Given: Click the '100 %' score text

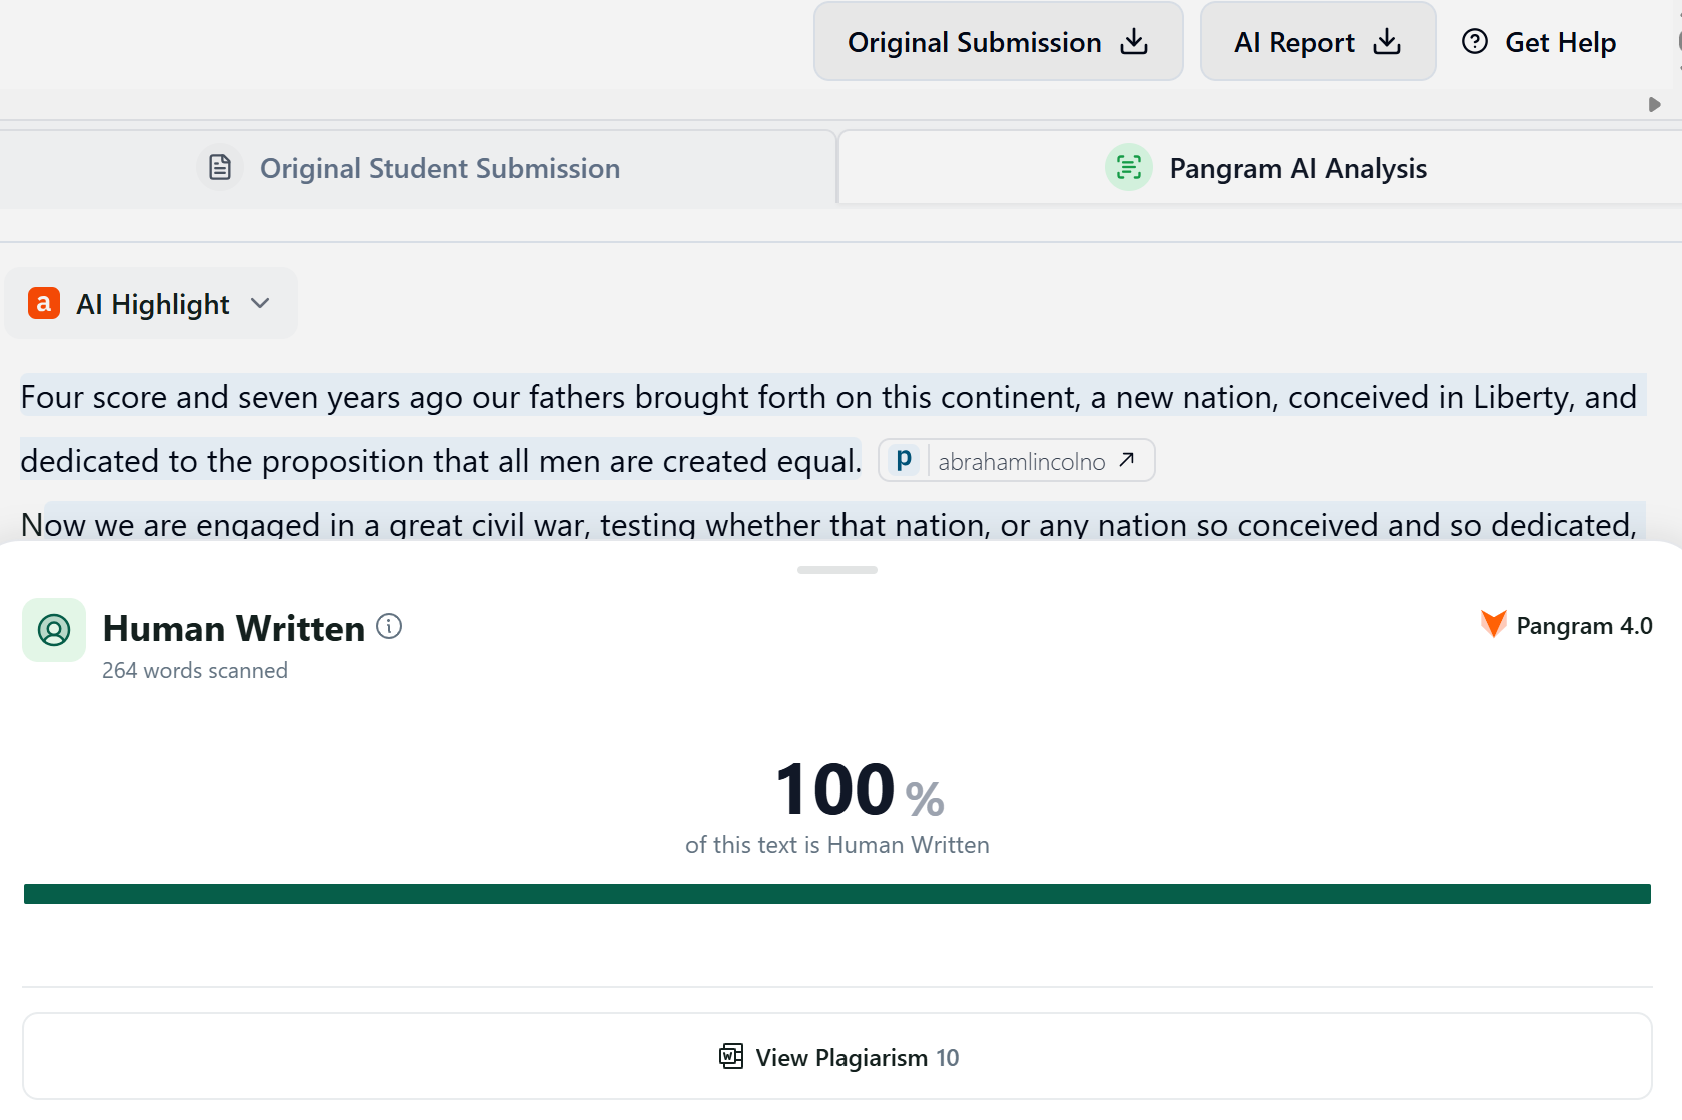Looking at the screenshot, I should click(860, 790).
